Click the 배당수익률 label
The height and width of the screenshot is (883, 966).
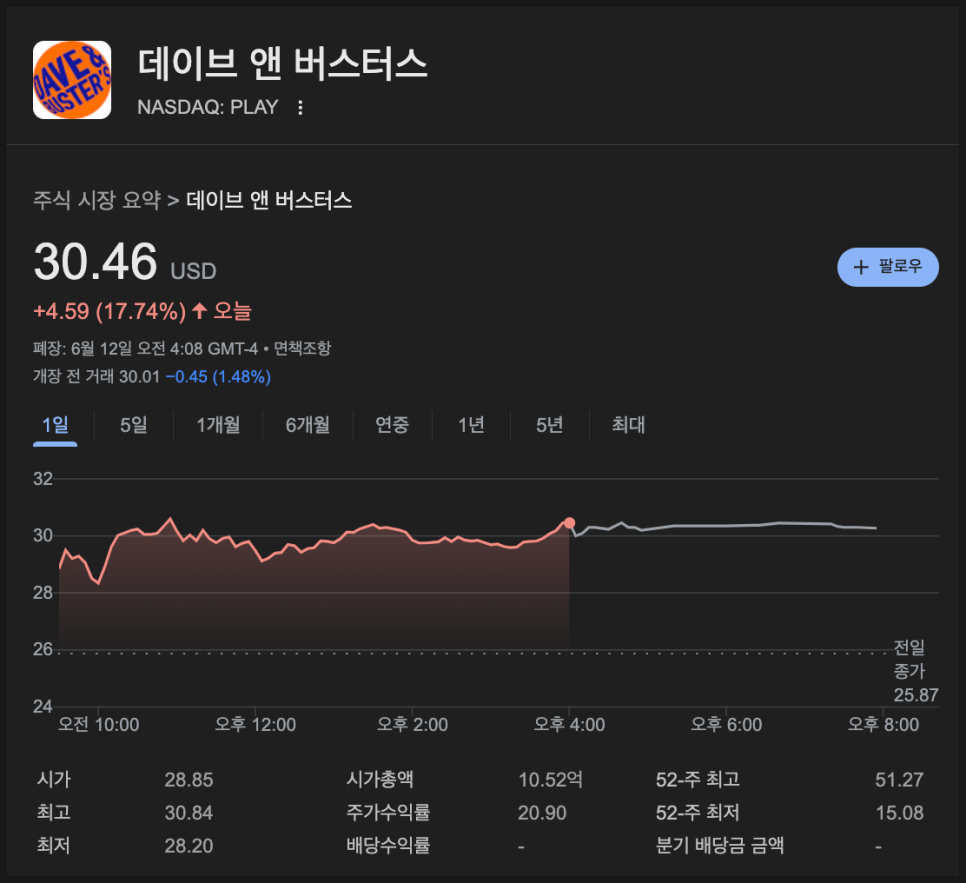tap(388, 845)
